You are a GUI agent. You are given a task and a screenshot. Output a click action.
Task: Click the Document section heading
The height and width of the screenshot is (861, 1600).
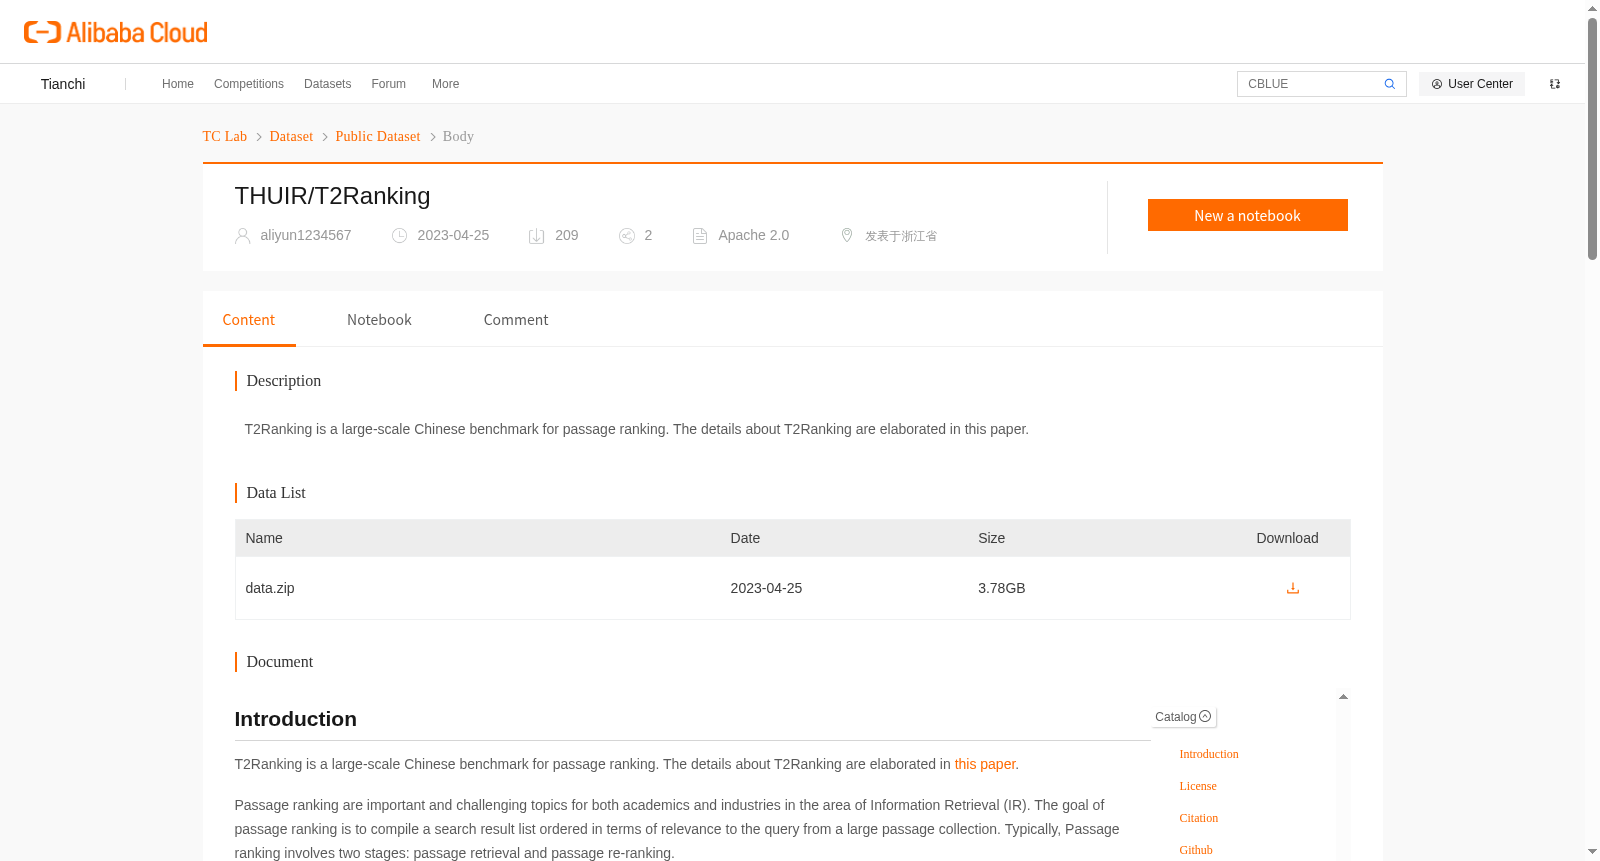pos(280,662)
